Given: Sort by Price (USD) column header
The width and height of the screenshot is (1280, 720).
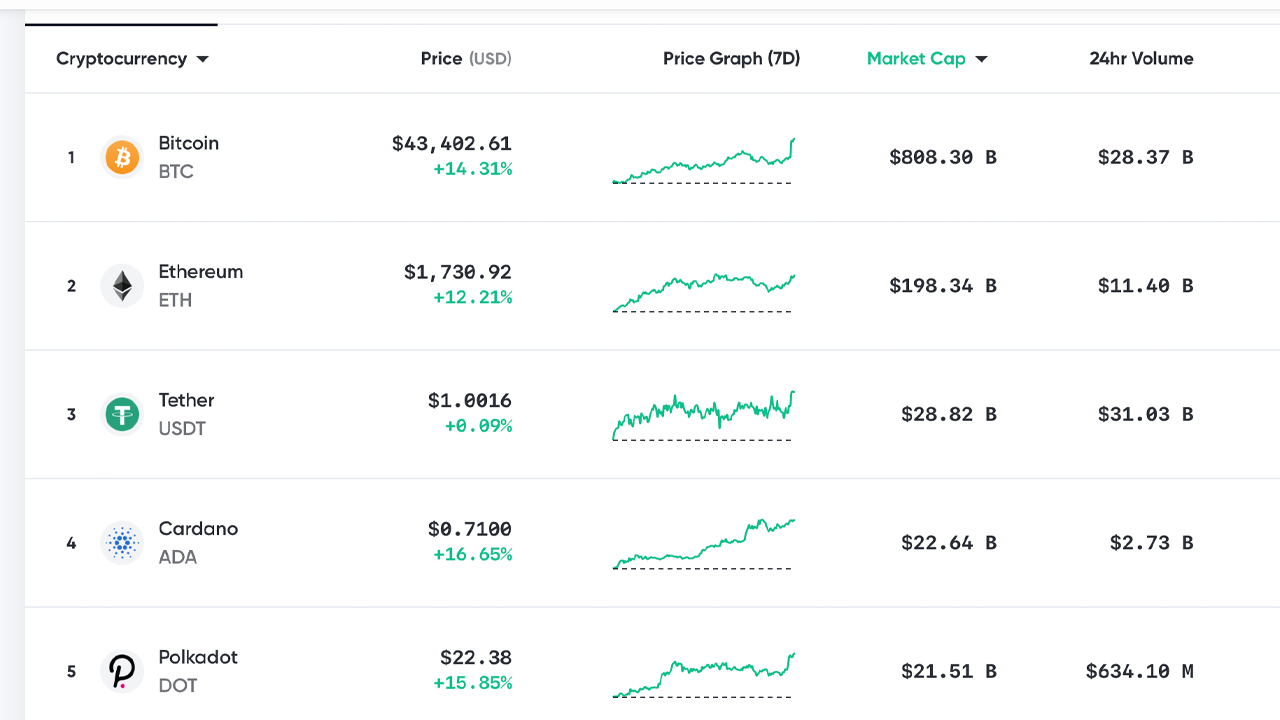Looking at the screenshot, I should tap(465, 59).
